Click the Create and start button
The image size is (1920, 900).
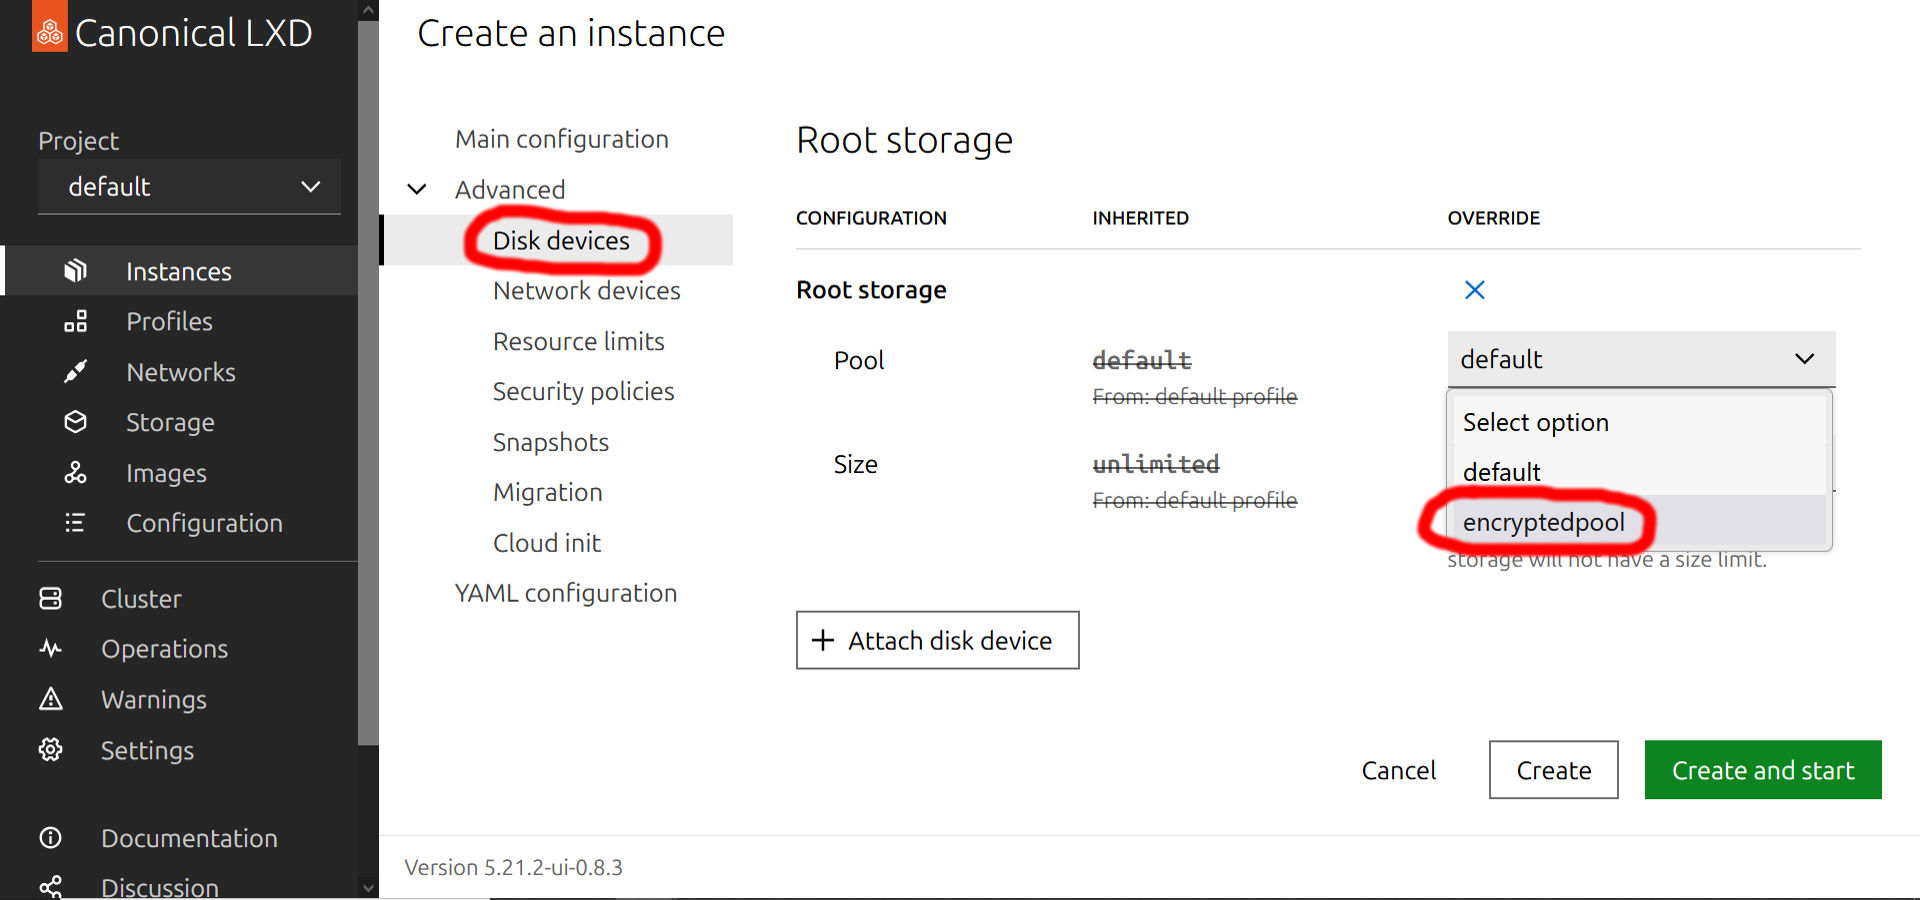coord(1763,770)
